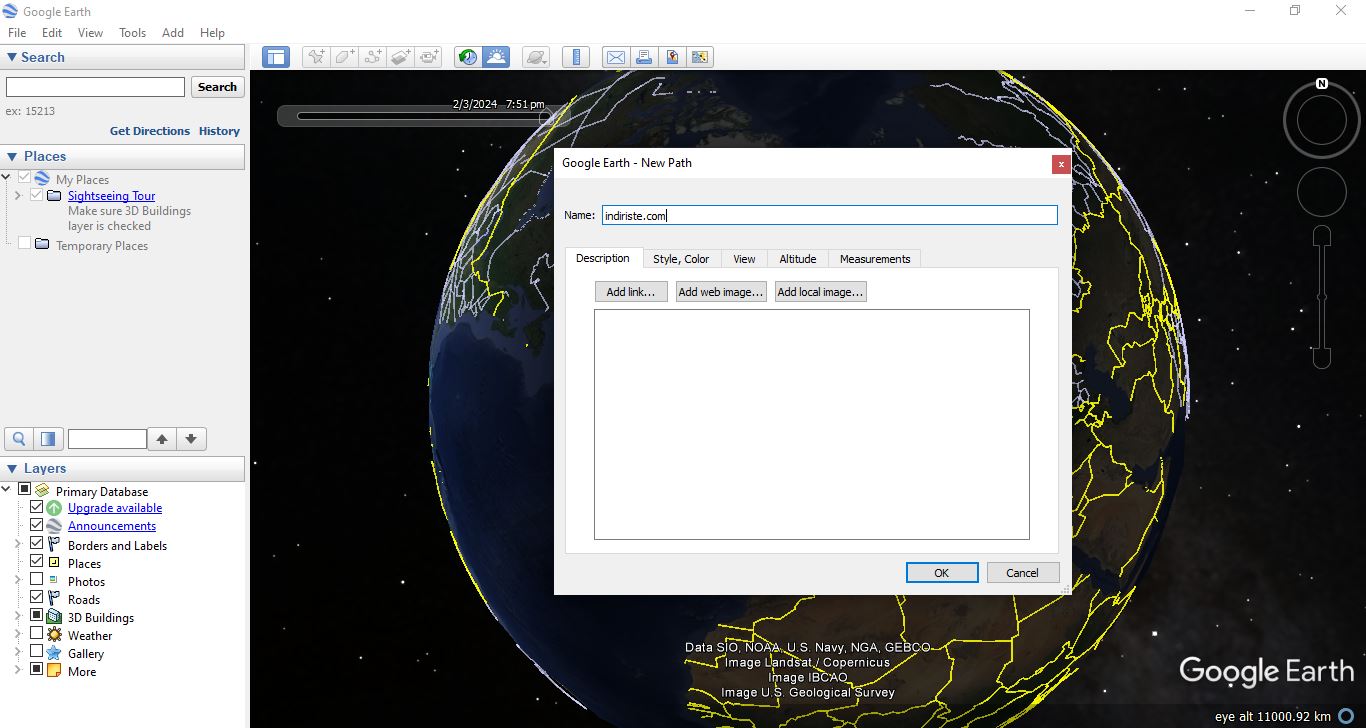The image size is (1366, 728).
Task: Click the Description text area
Action: pyautogui.click(x=812, y=425)
